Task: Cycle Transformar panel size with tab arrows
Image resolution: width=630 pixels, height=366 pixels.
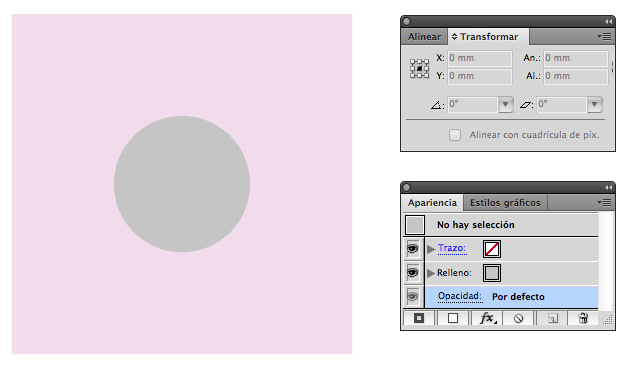Action: 454,37
